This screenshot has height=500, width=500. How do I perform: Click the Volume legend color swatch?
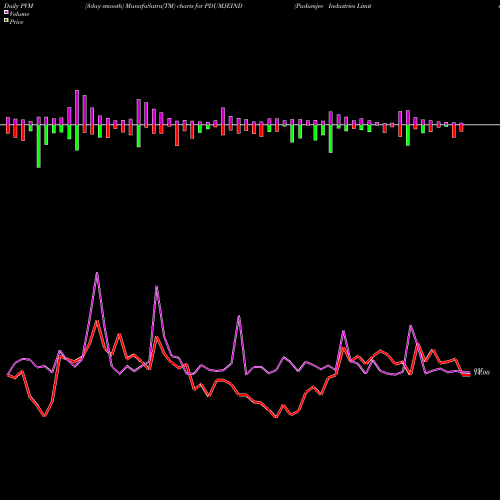[6, 13]
